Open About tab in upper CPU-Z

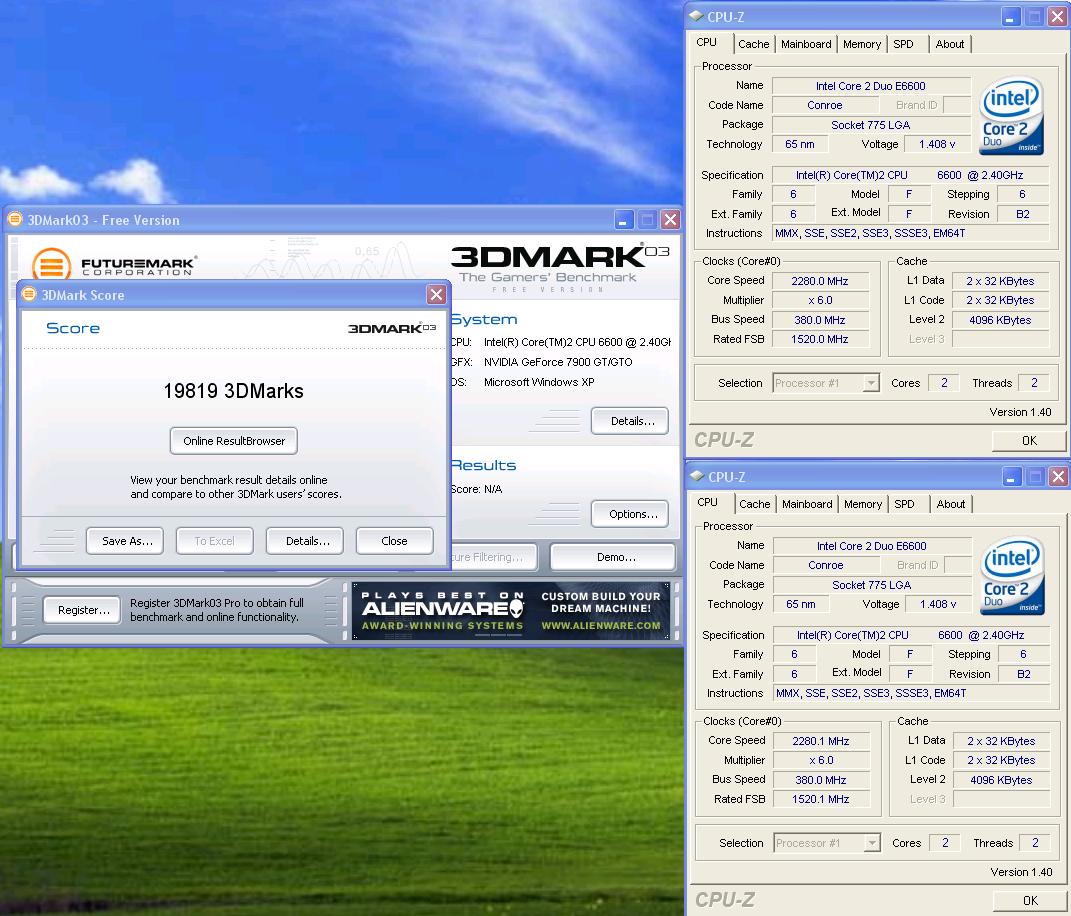pyautogui.click(x=949, y=44)
